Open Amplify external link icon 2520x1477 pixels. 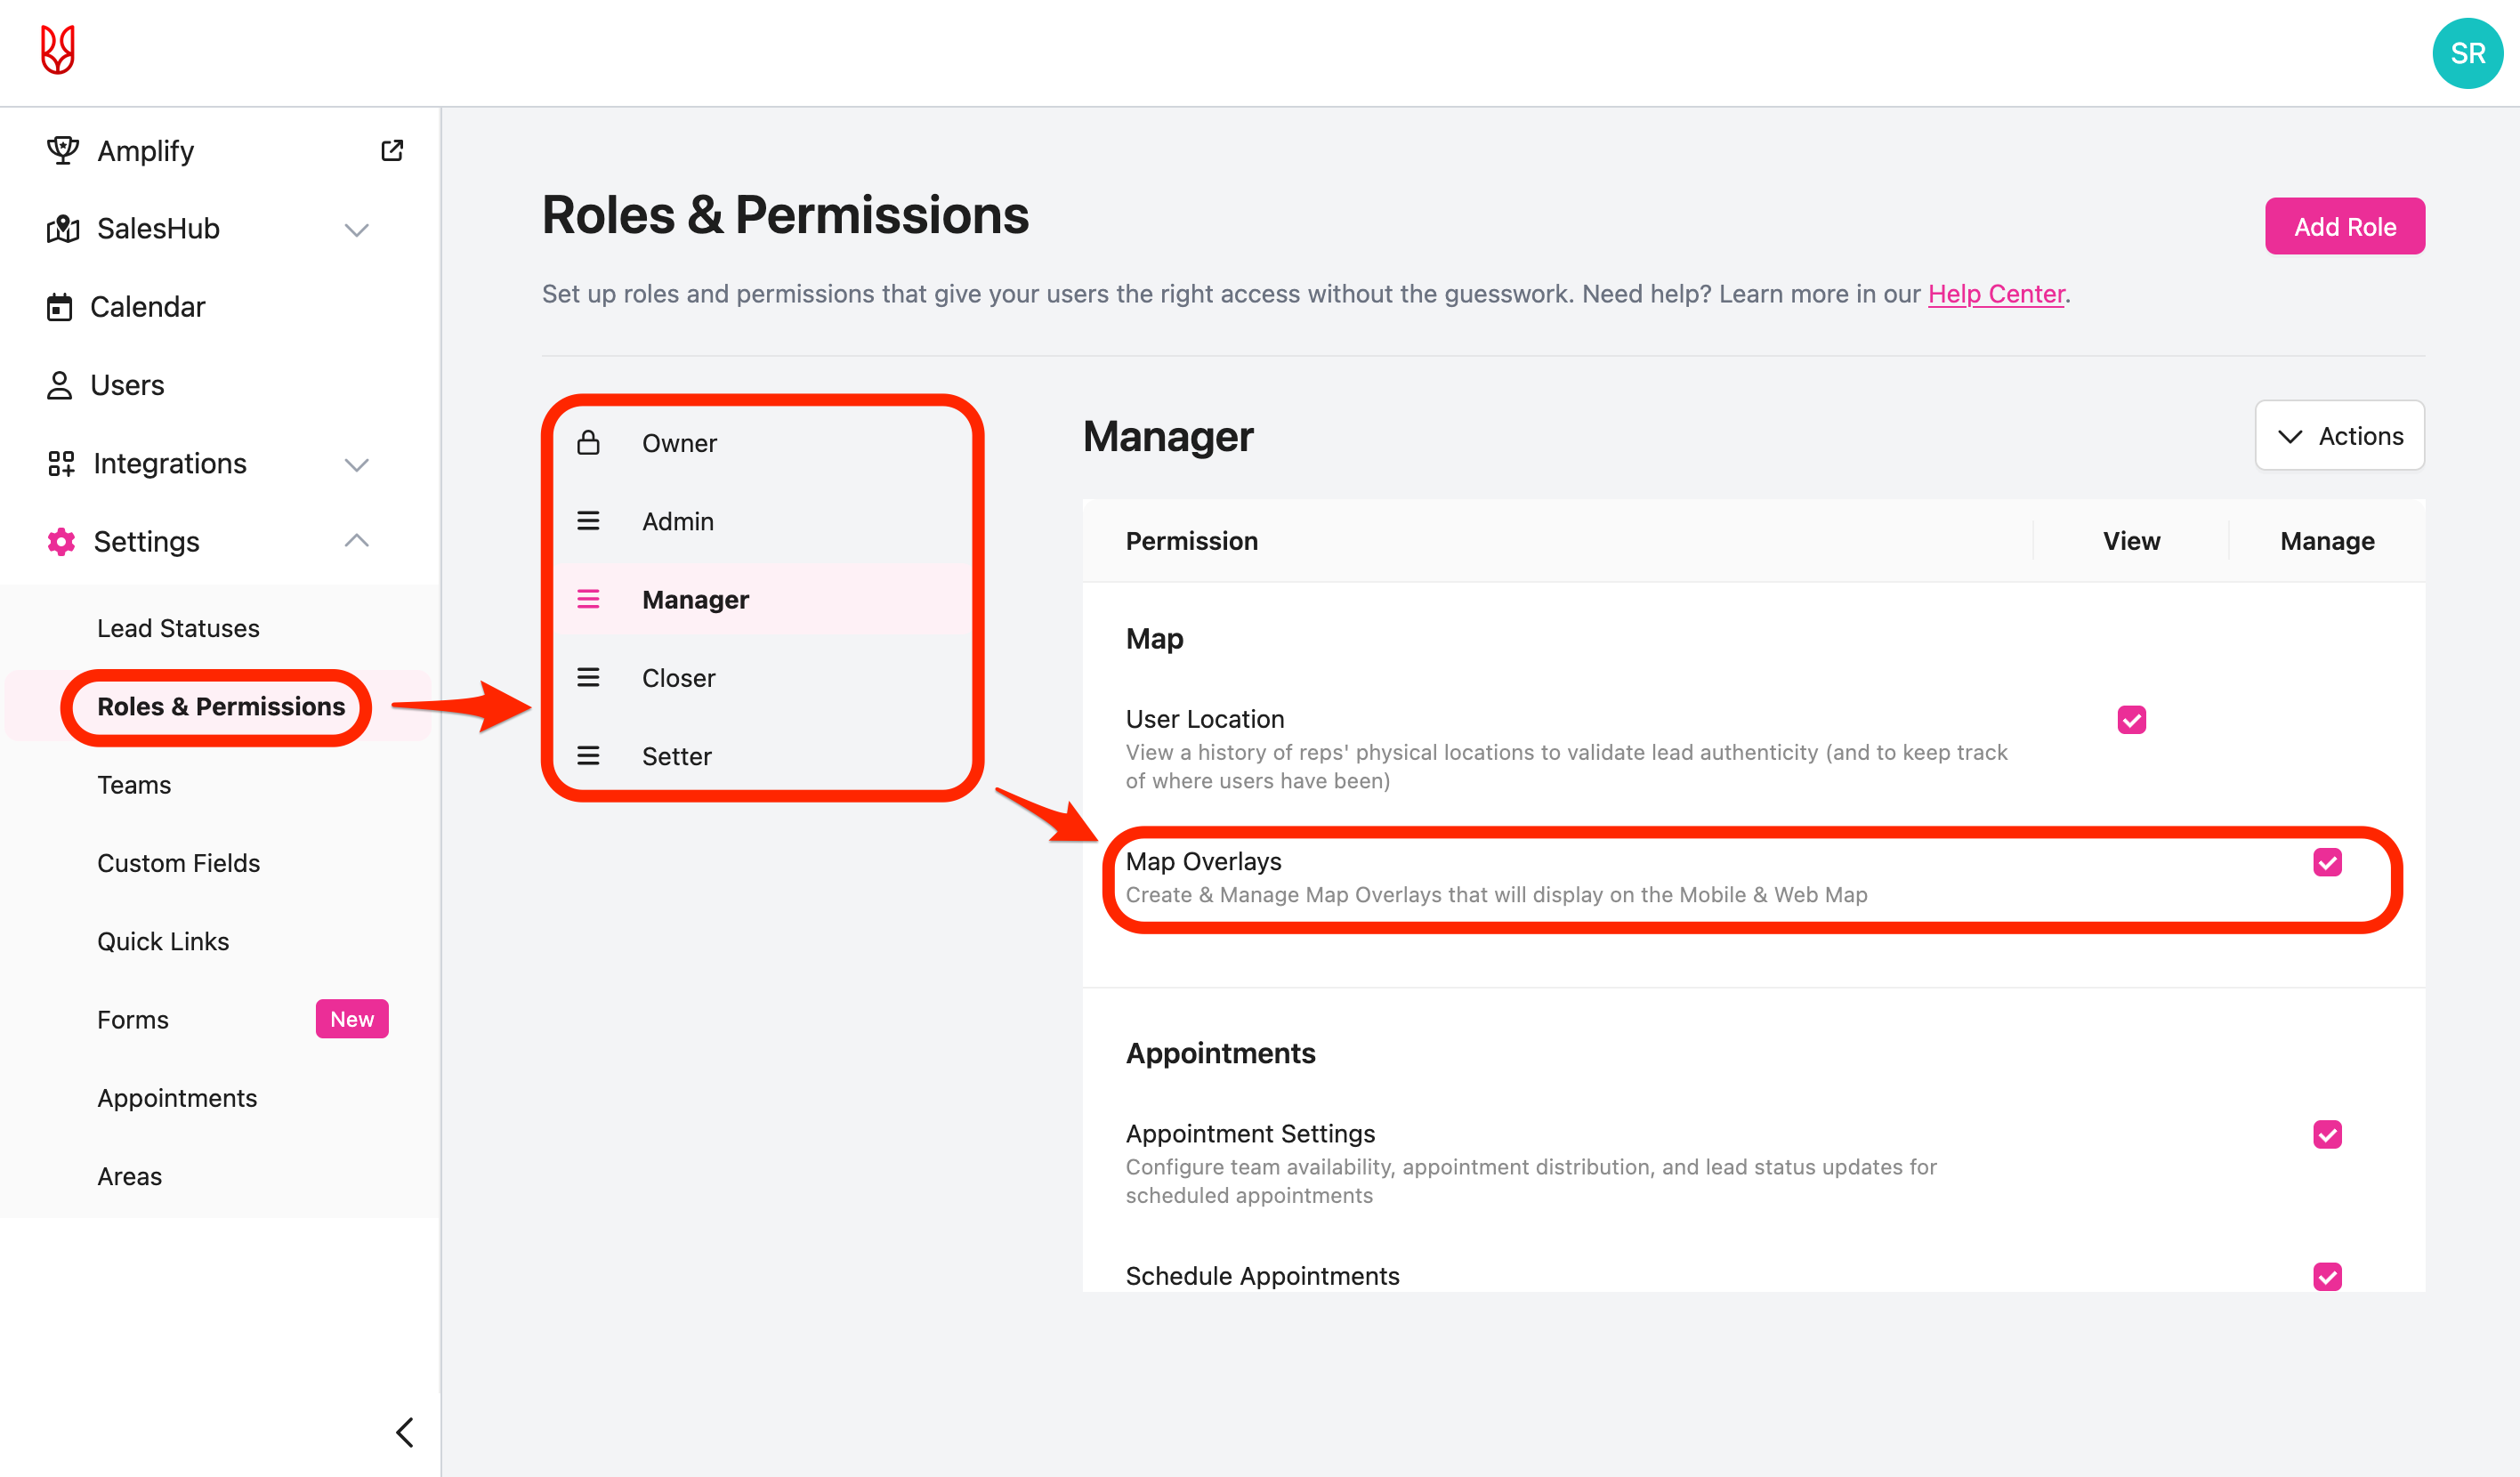(392, 150)
